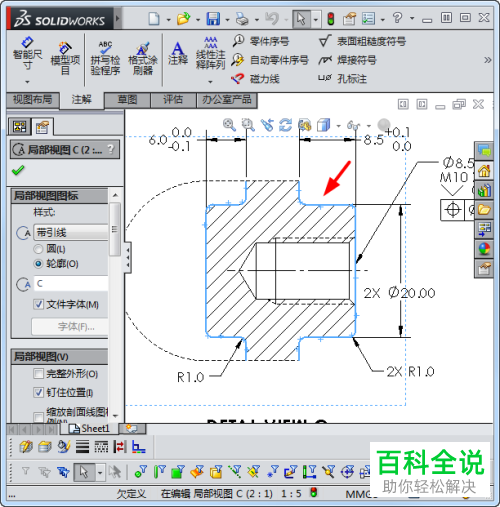Insert a Balloon (零件序号)
Image resolution: width=500 pixels, height=507 pixels.
261,41
